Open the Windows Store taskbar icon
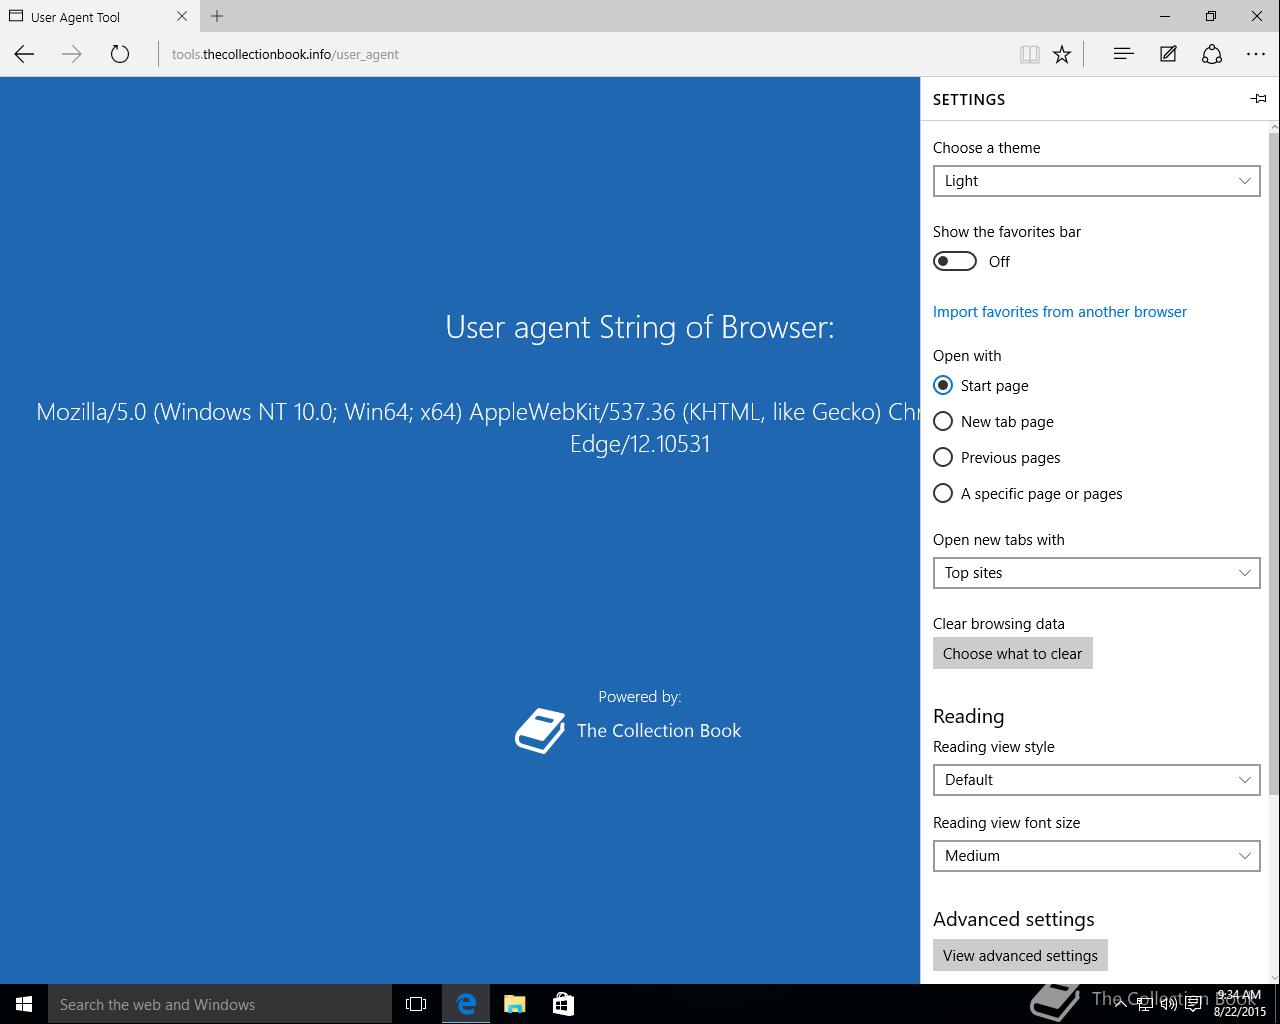1280x1024 pixels. pos(563,1004)
